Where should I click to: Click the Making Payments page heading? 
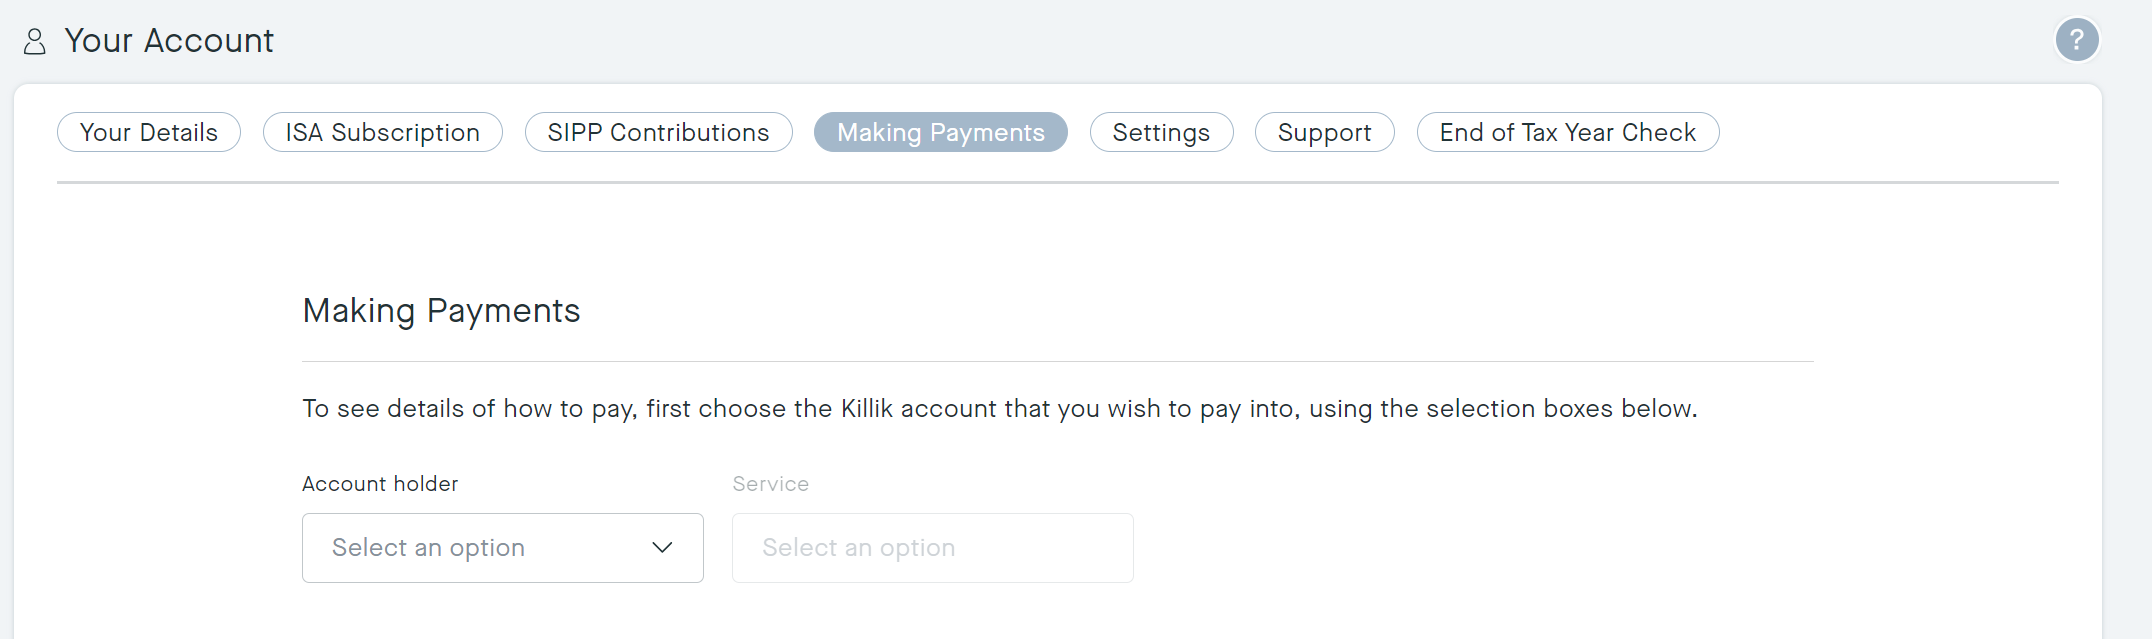pyautogui.click(x=441, y=310)
